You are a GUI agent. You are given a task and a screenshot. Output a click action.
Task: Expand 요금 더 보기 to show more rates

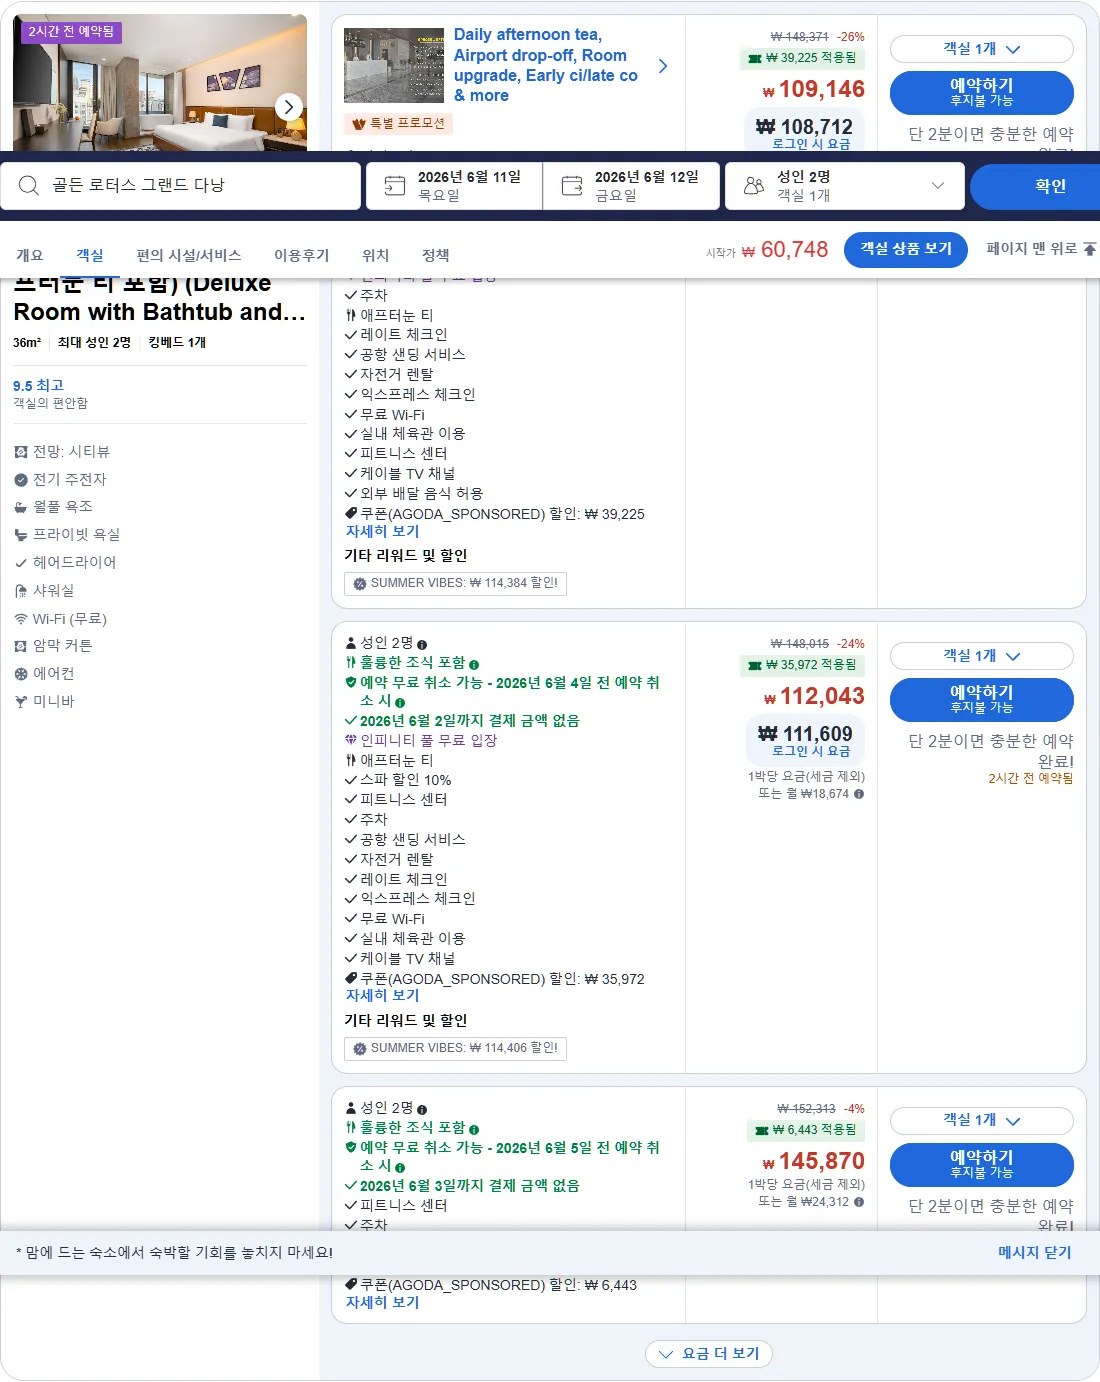pyautogui.click(x=709, y=1354)
